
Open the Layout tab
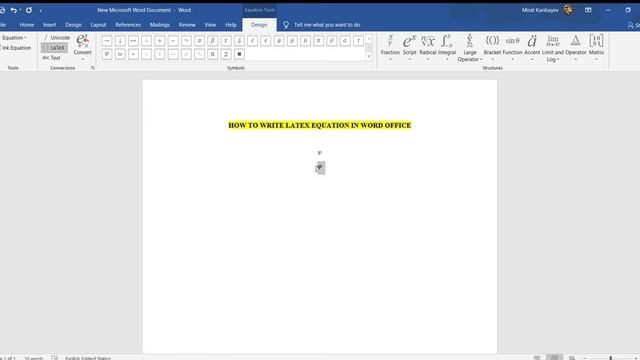pos(98,25)
